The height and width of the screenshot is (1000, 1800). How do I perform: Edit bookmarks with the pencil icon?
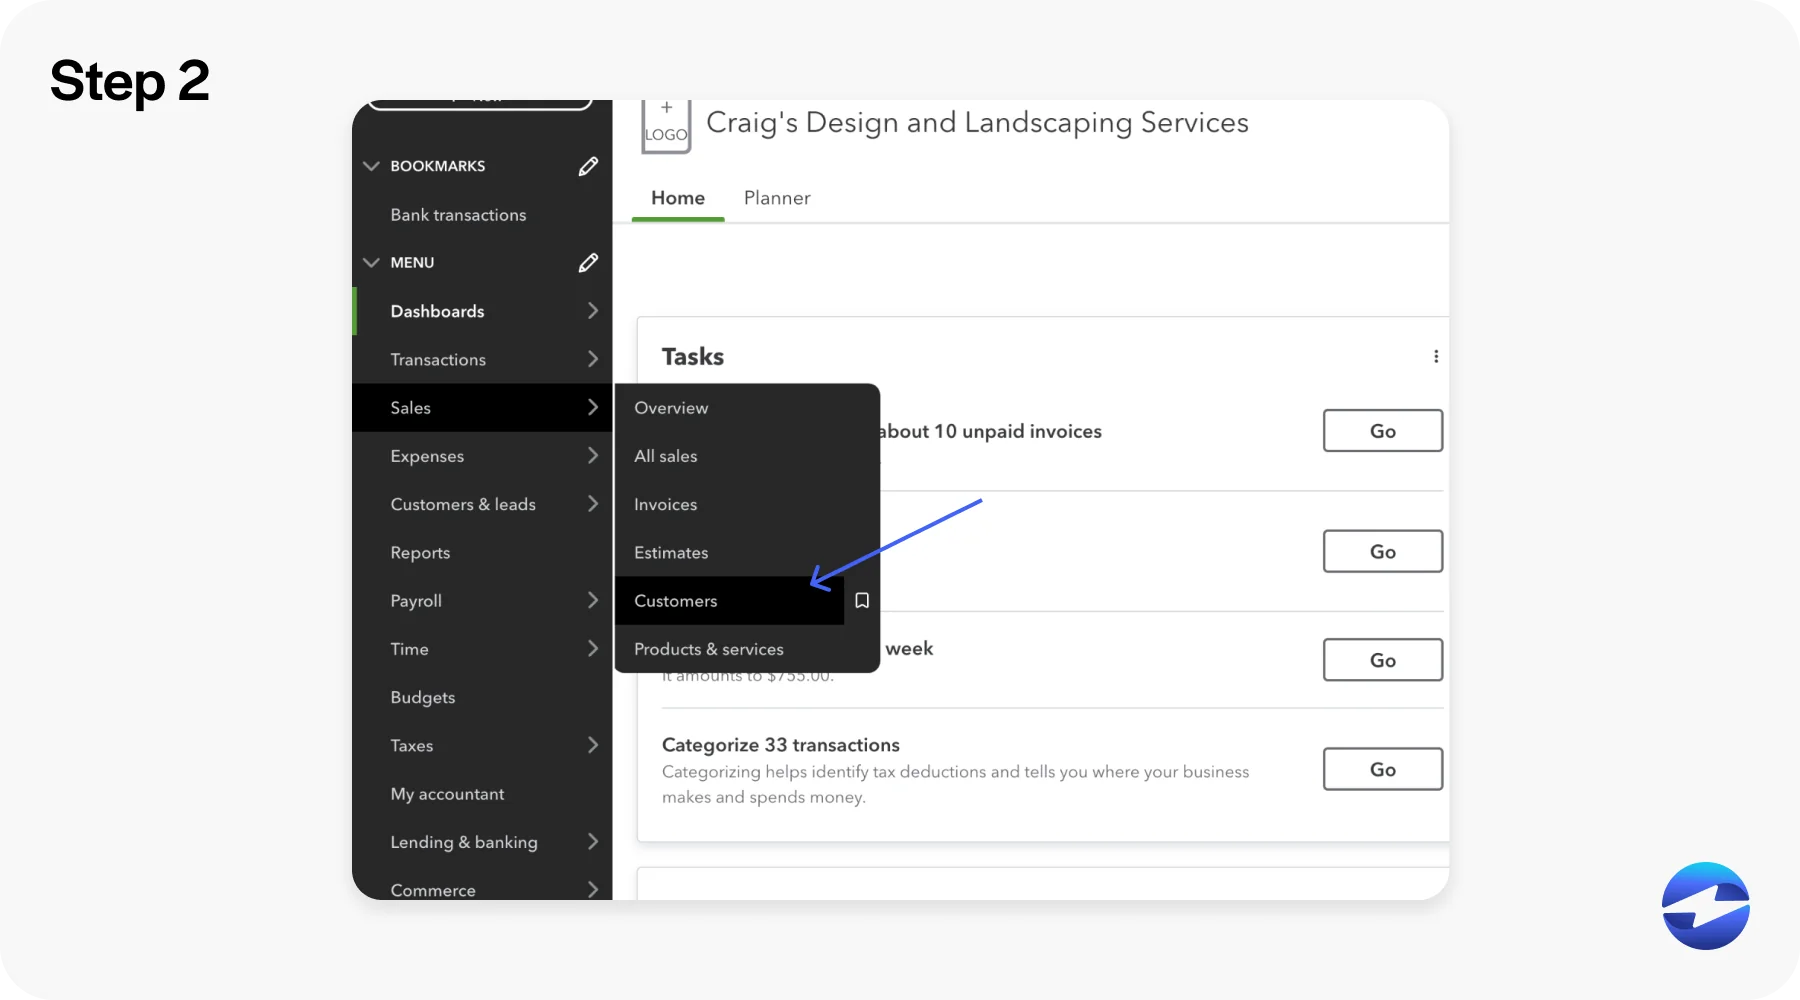click(x=588, y=166)
